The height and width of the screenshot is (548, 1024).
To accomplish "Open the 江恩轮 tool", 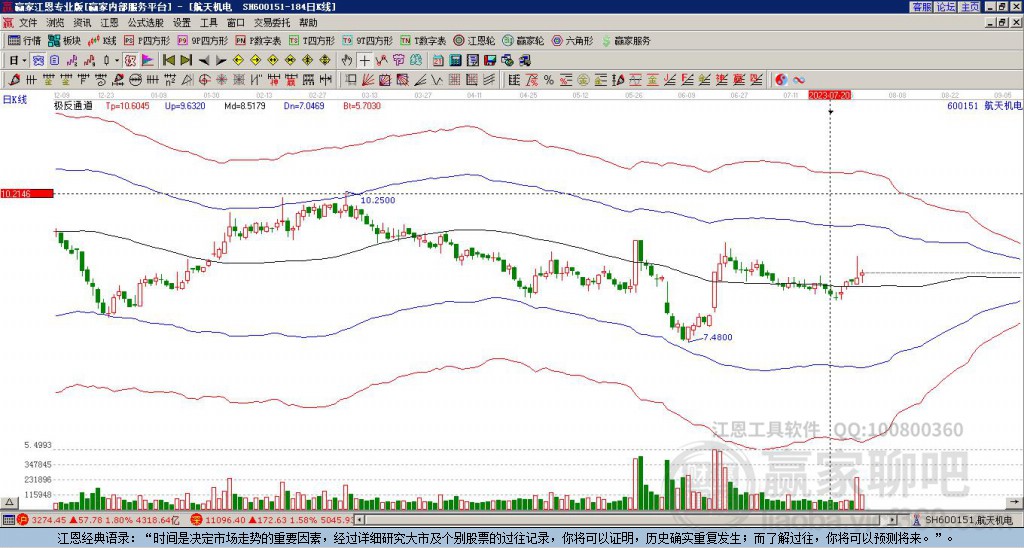I will click(x=474, y=40).
